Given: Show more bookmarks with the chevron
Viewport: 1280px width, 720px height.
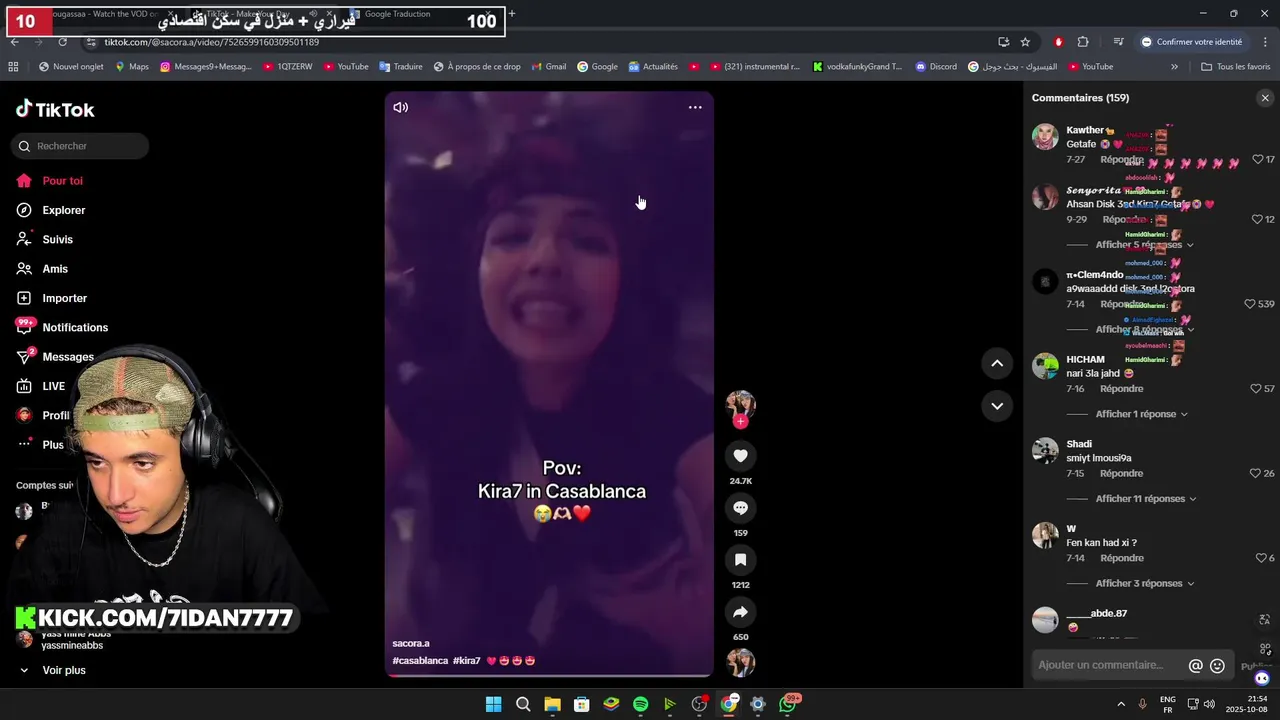Looking at the screenshot, I should pos(1174,67).
